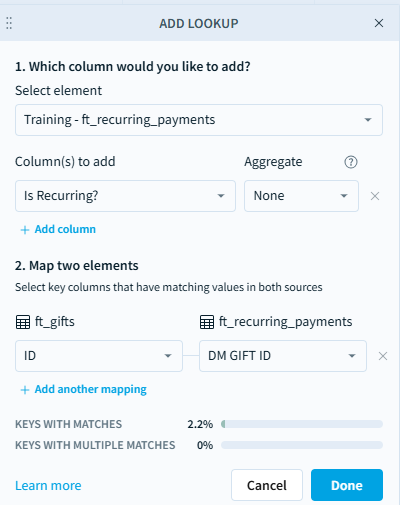Open the Learn more link
Viewport: 400px width, 505px height.
point(48,486)
